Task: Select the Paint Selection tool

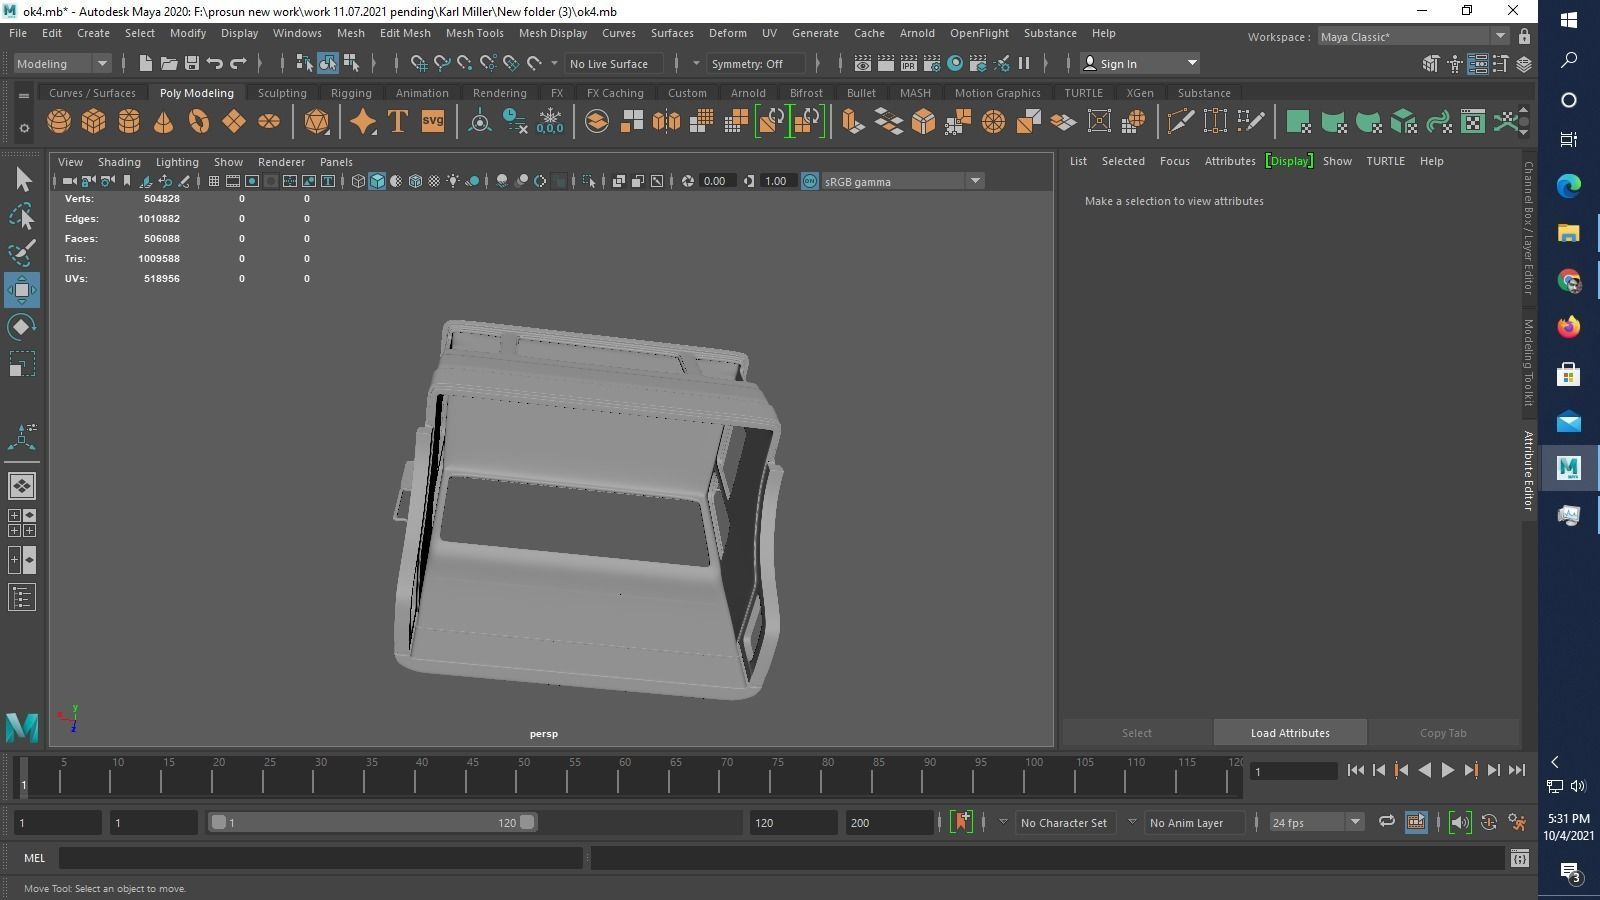Action: 22,252
